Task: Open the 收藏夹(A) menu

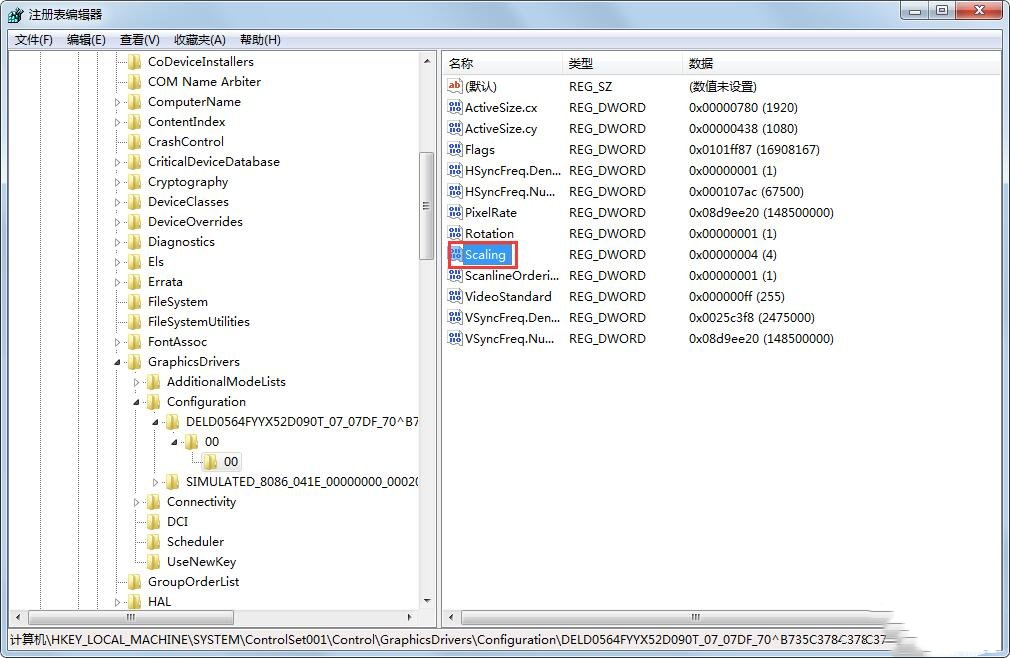Action: pyautogui.click(x=200, y=40)
